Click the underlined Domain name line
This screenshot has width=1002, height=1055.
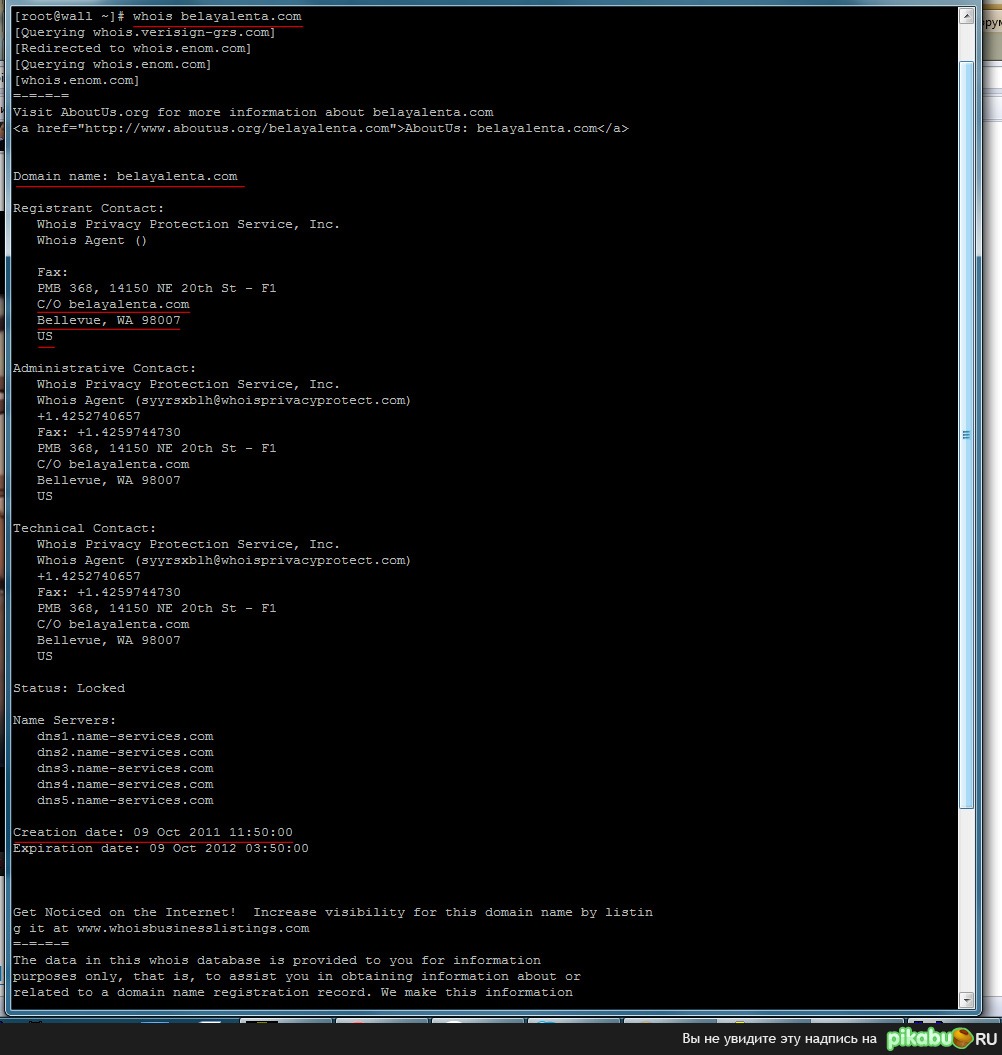click(x=125, y=177)
